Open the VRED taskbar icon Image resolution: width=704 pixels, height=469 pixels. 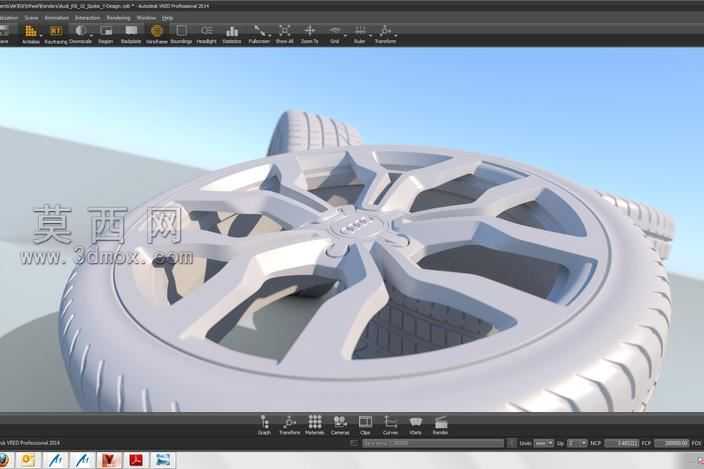click(109, 460)
